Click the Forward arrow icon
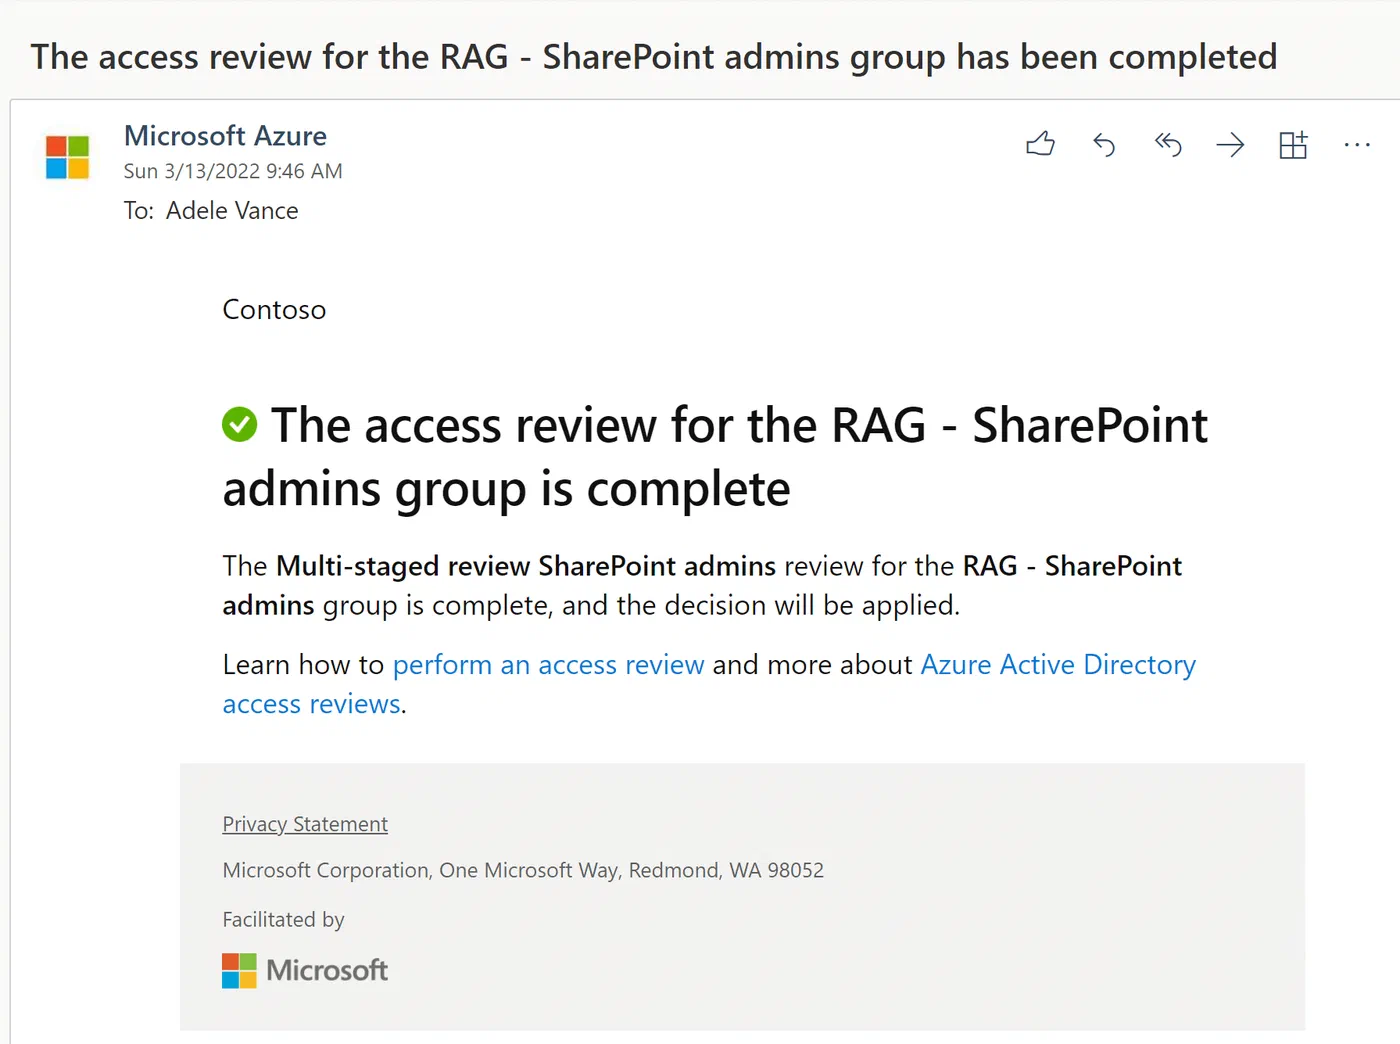The height and width of the screenshot is (1044, 1400). coord(1230,145)
